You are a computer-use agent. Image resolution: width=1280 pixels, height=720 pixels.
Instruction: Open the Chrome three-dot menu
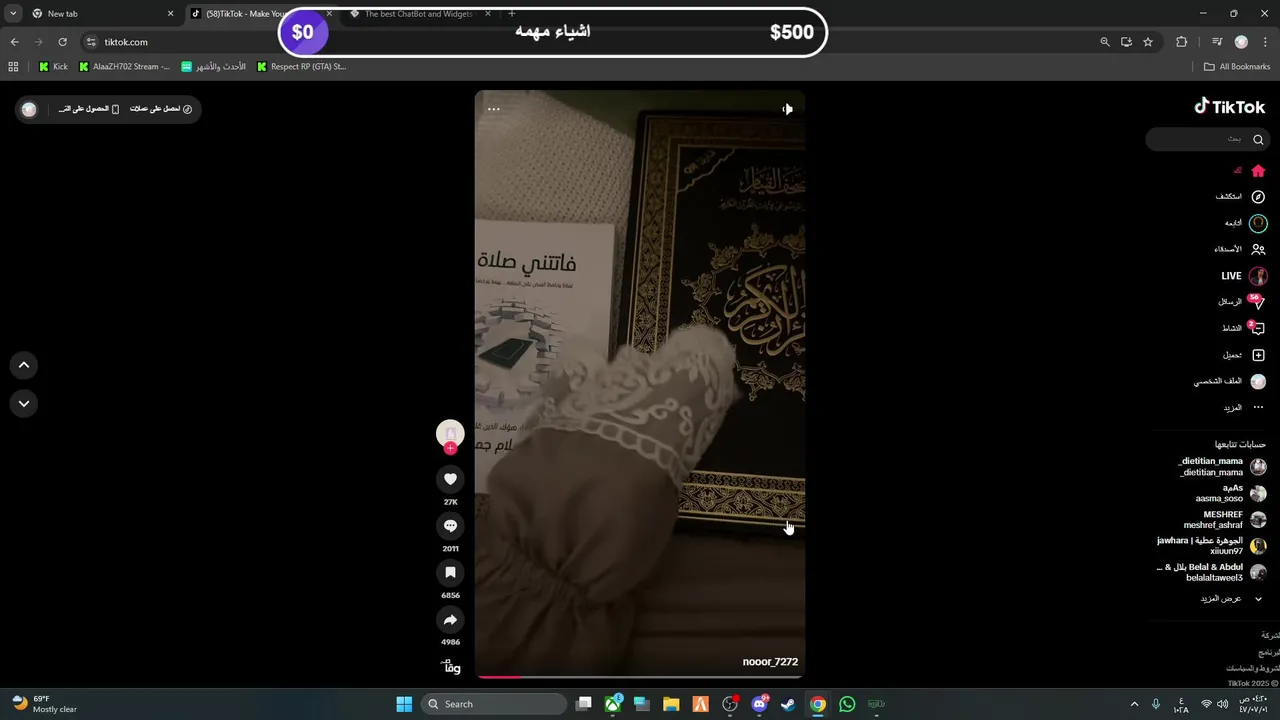click(1265, 42)
